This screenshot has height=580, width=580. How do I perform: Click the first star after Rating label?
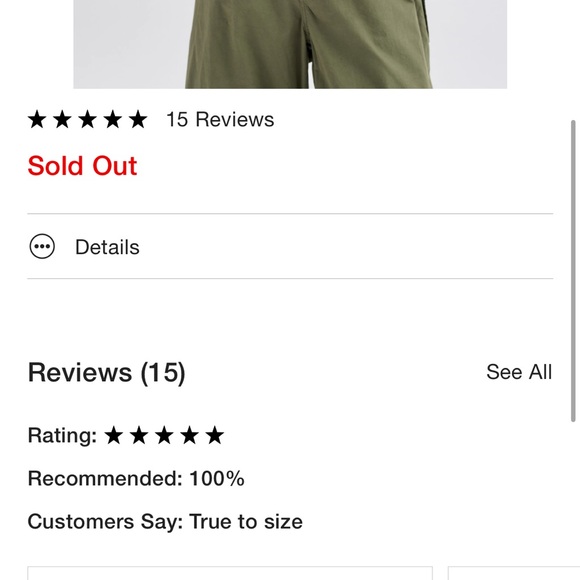point(114,435)
